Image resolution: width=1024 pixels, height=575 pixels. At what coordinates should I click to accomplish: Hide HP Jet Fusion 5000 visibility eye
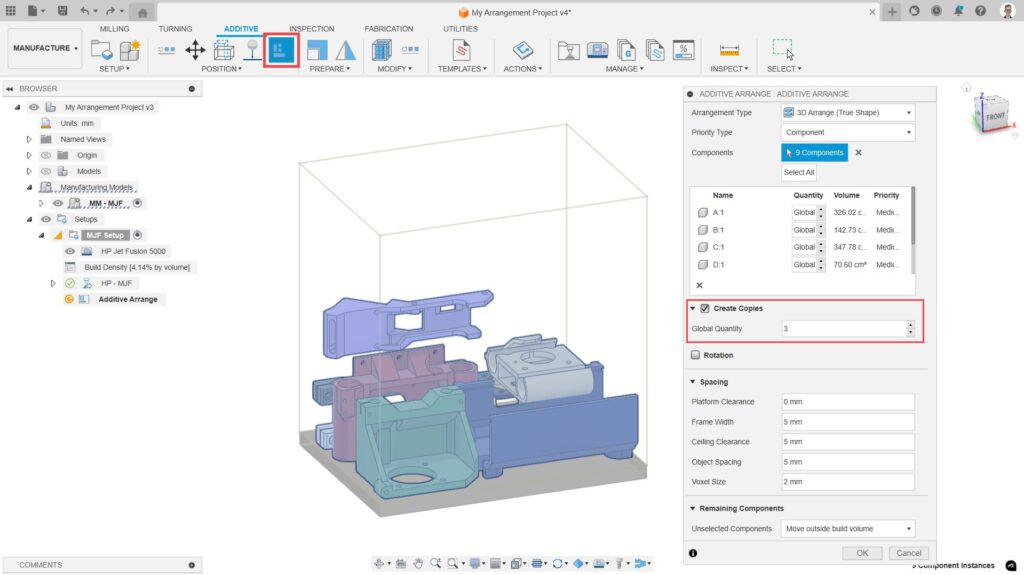coord(70,252)
